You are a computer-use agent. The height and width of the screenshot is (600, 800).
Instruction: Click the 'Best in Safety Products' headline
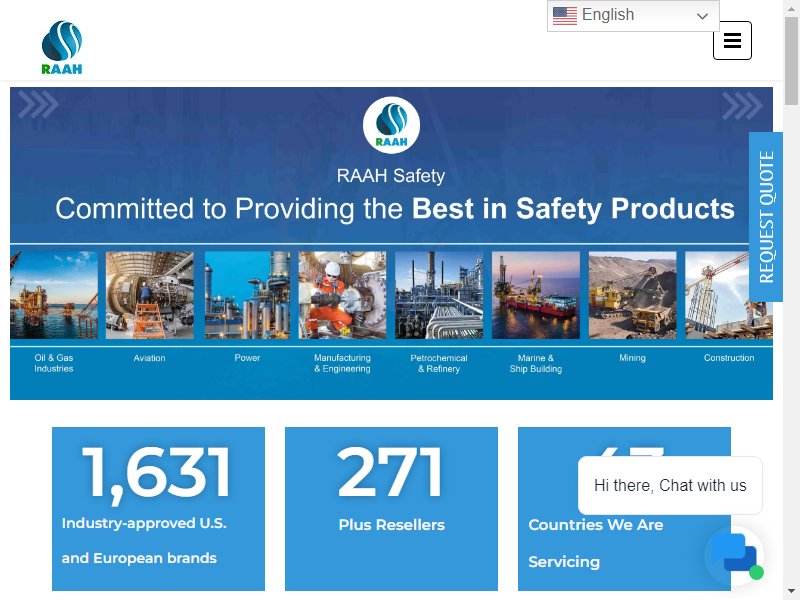[x=573, y=209]
